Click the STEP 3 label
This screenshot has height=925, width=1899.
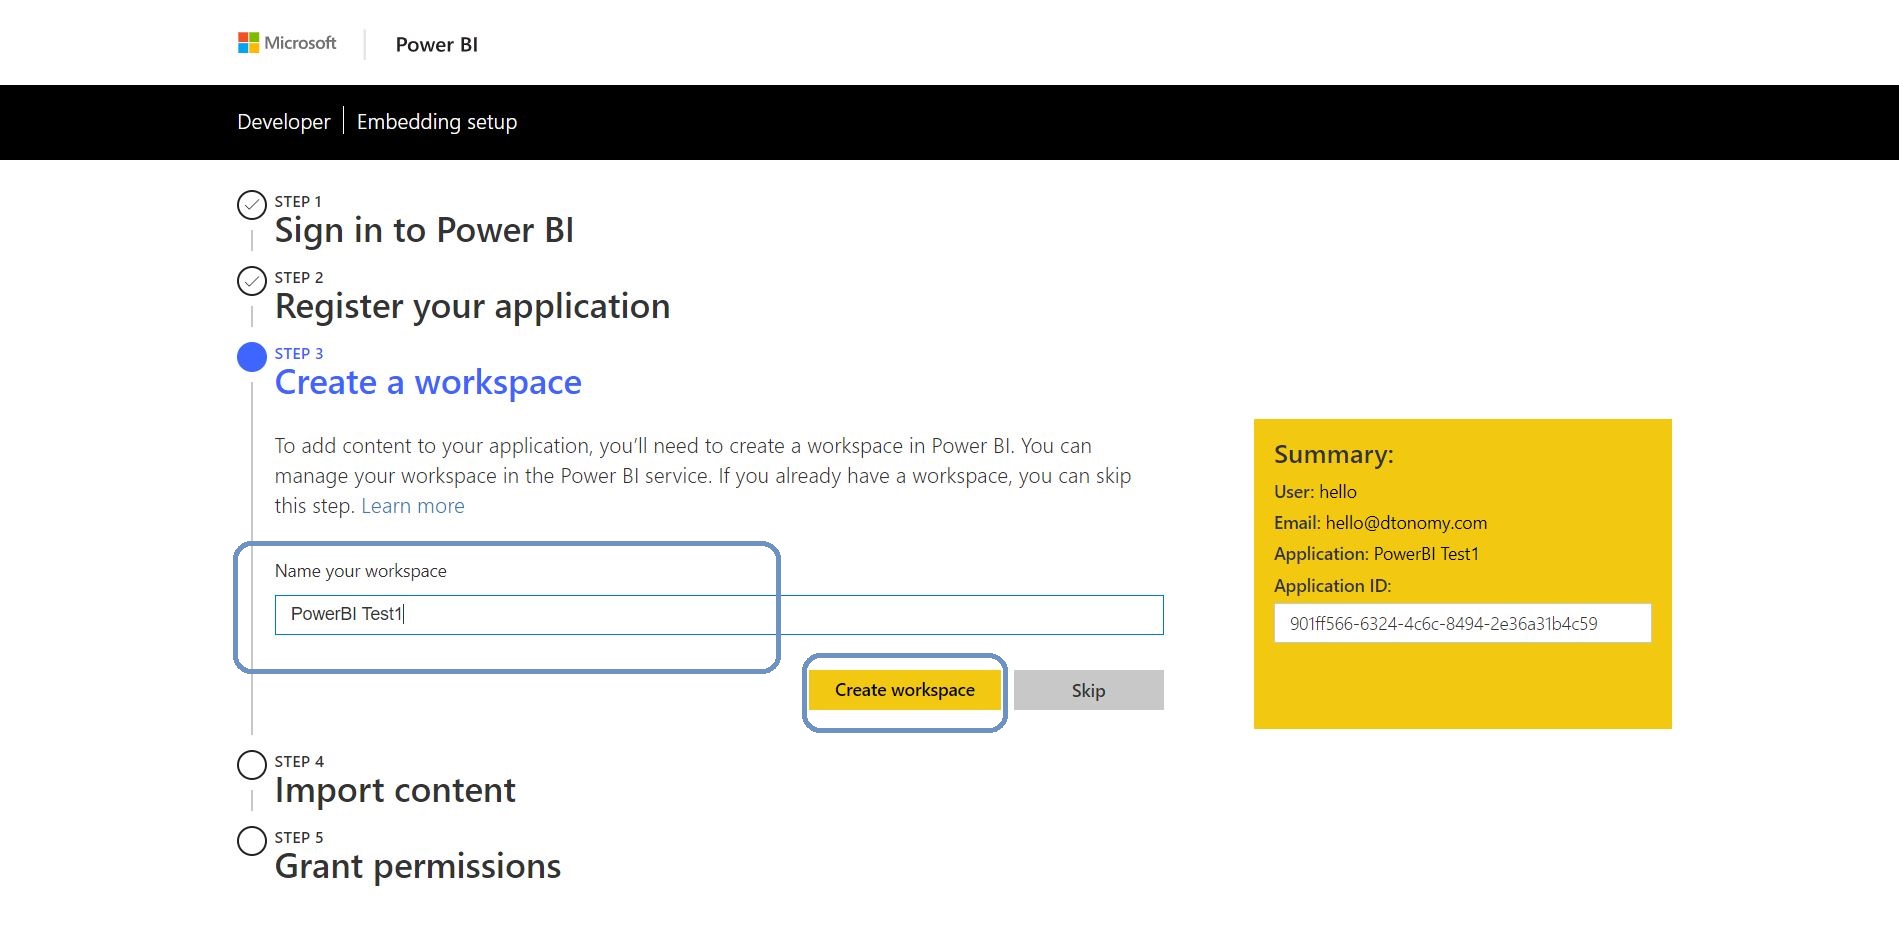[x=299, y=354]
